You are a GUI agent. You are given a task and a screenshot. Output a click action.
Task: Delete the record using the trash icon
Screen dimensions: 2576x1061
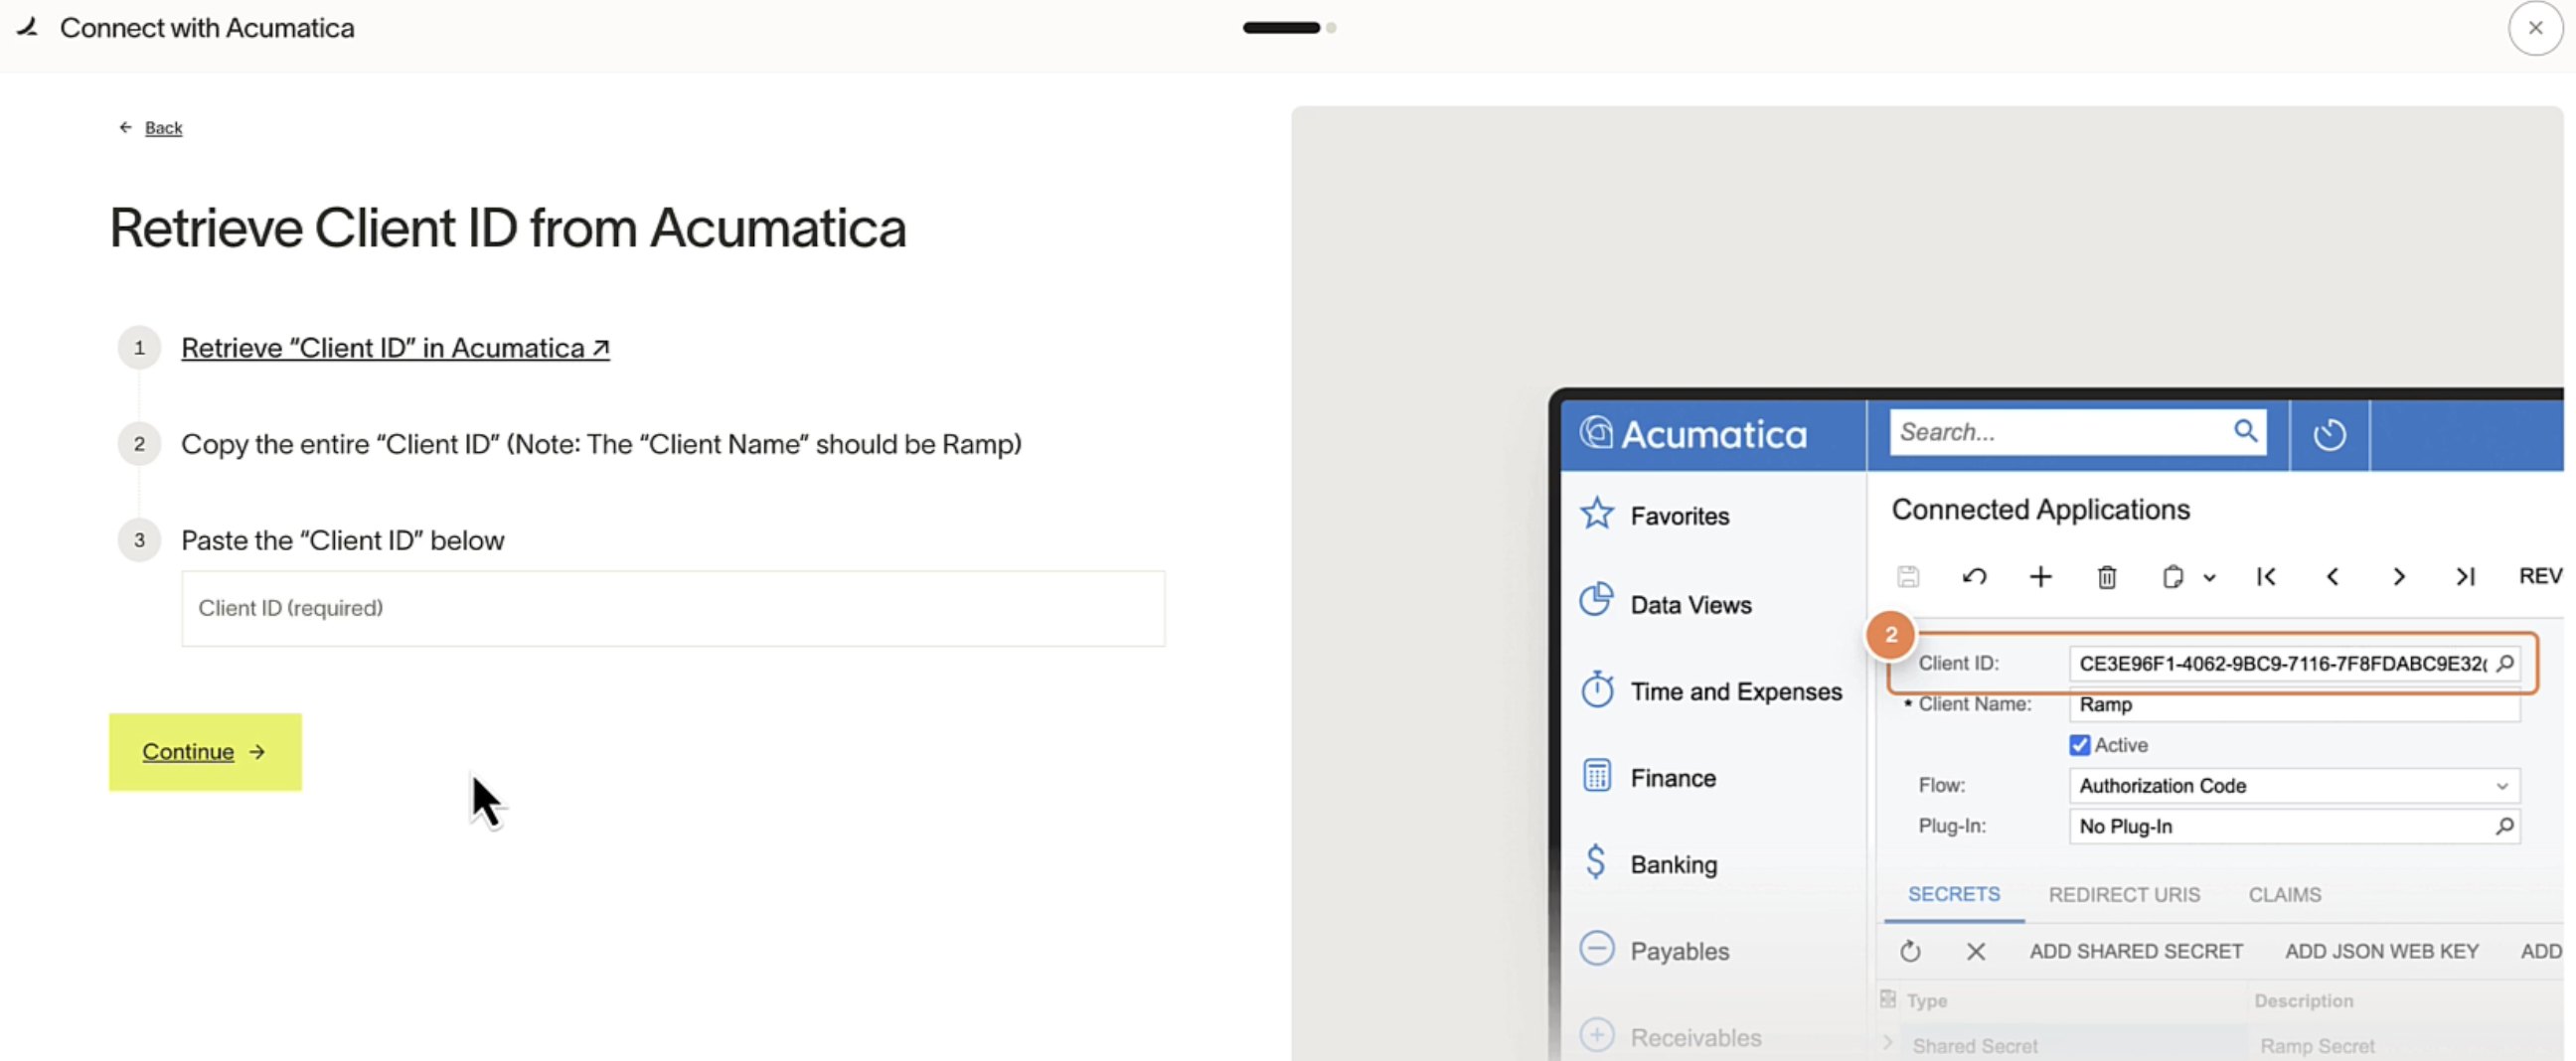point(2107,577)
